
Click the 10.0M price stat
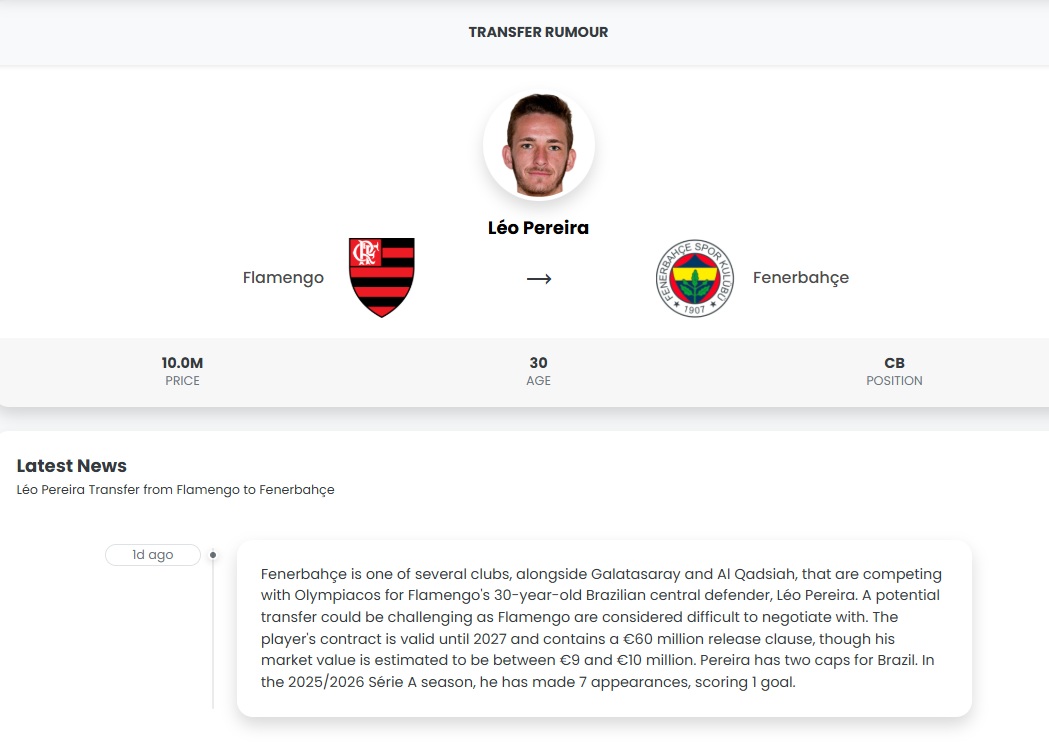182,371
